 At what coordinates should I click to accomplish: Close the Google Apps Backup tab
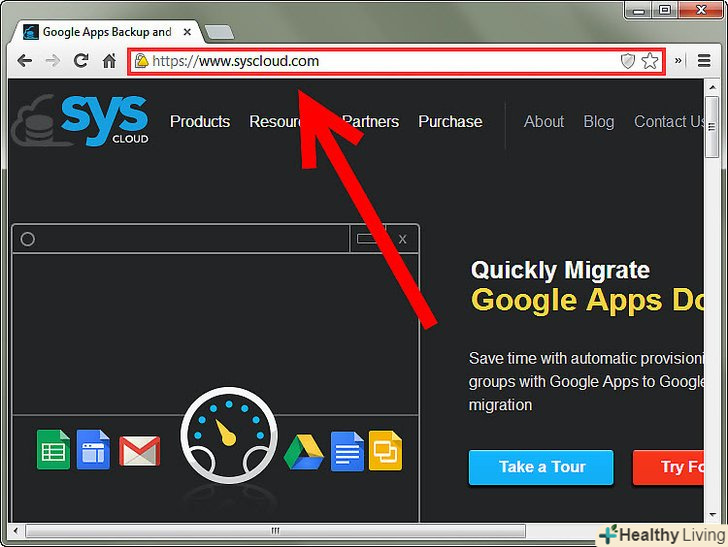187,32
